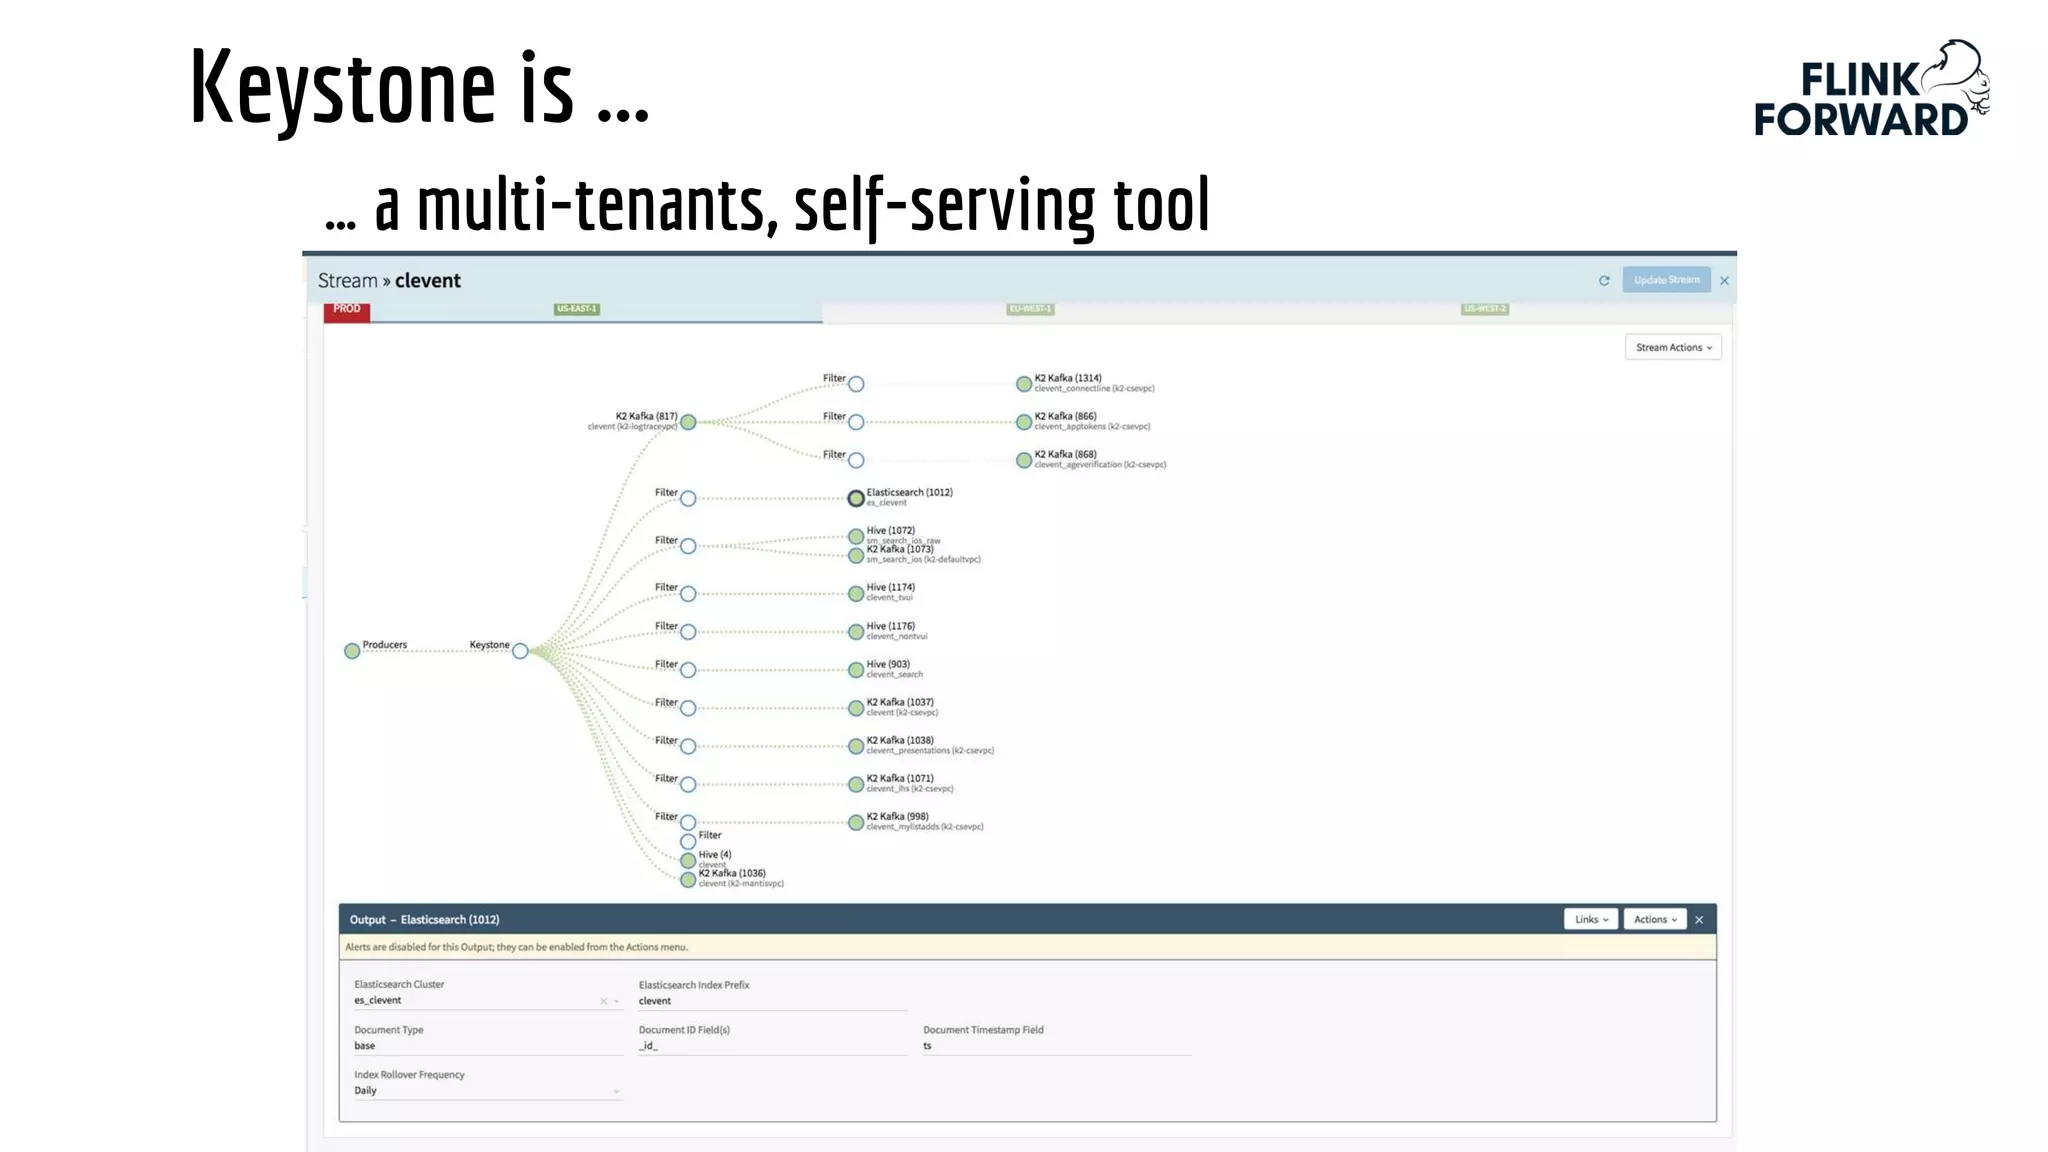Click the Output – Elasticsearch (1012) panel title
Image resolution: width=2048 pixels, height=1152 pixels.
click(424, 920)
